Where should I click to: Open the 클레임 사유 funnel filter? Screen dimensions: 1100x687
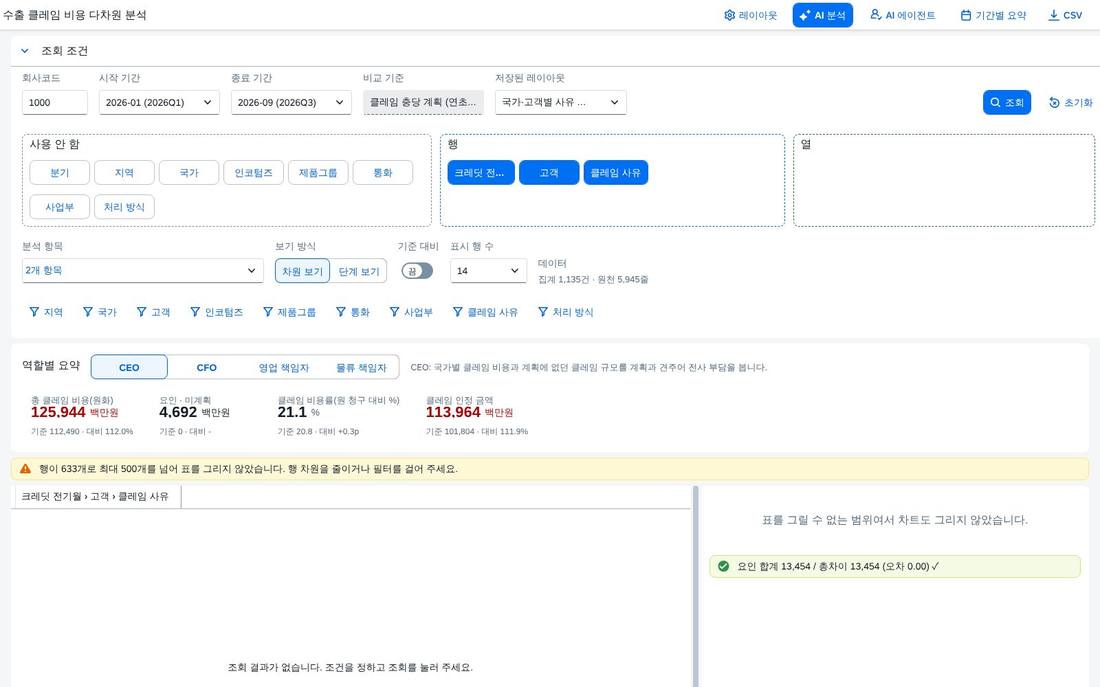point(485,312)
